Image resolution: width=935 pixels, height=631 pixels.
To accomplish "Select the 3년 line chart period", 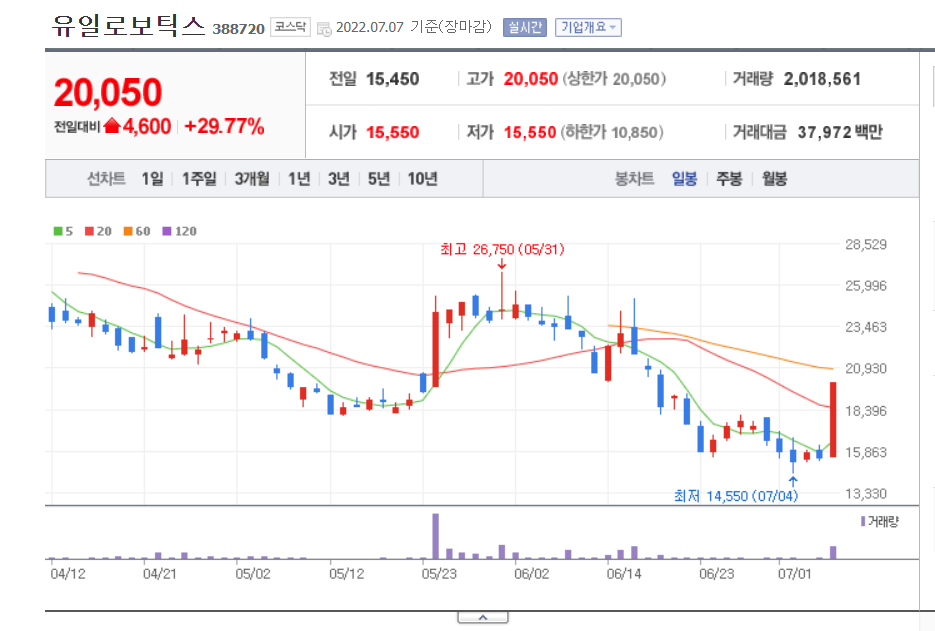I will pos(339,178).
